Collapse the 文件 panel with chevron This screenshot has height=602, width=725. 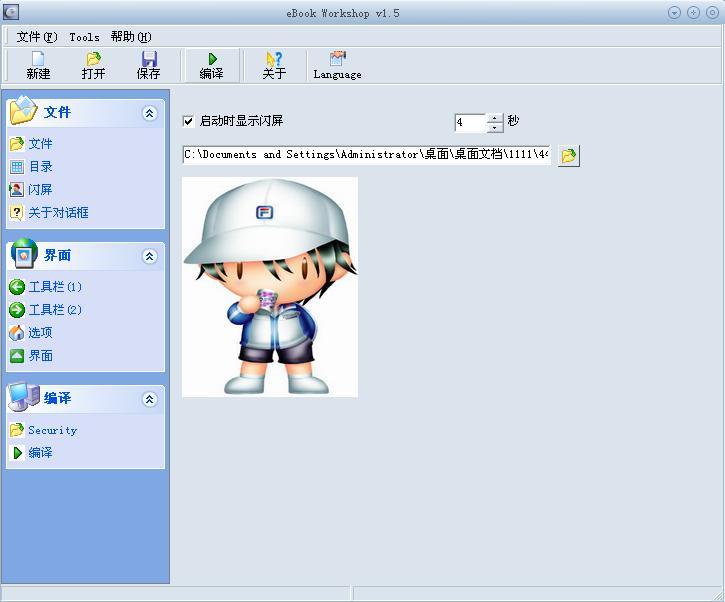149,113
